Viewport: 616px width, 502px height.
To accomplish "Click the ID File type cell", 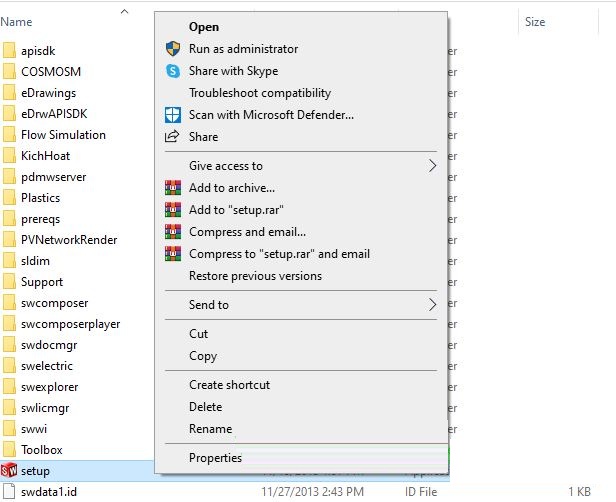I will (x=421, y=492).
